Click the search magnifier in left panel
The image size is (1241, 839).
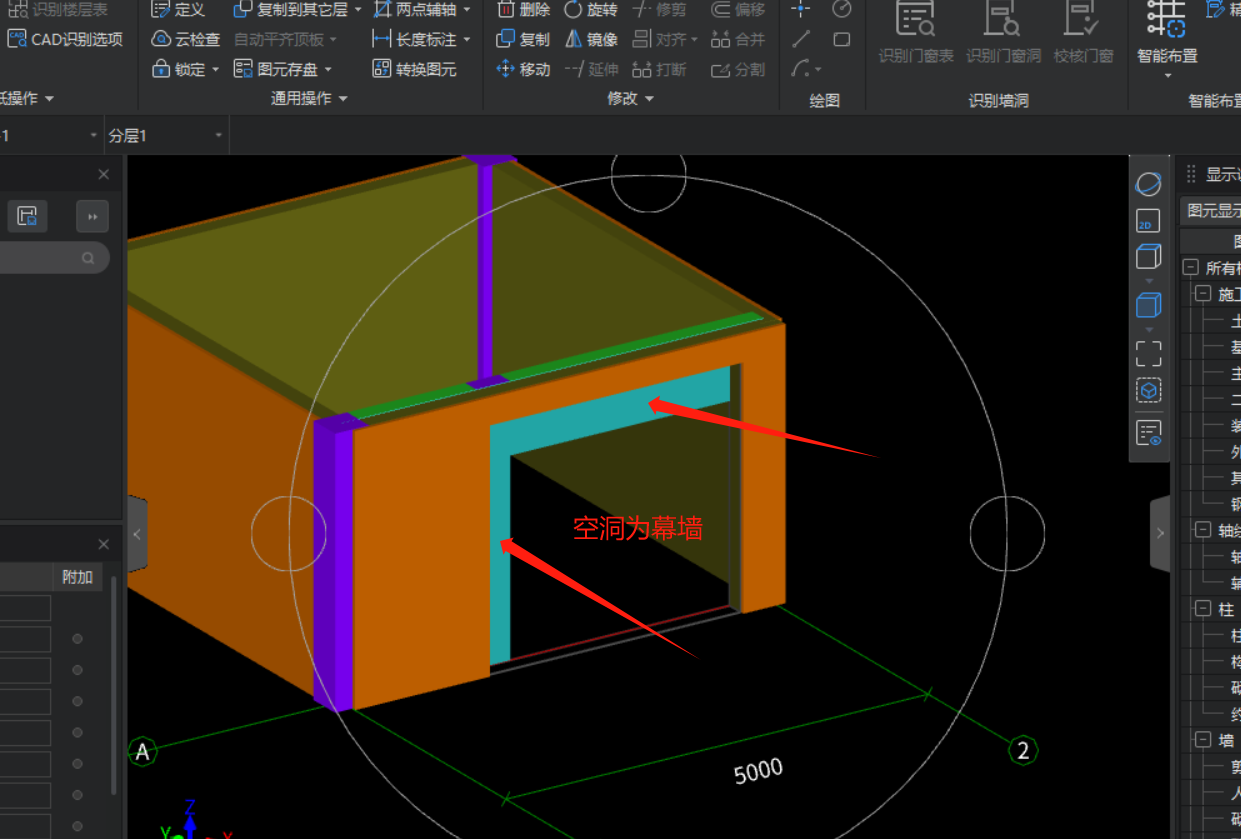pyautogui.click(x=88, y=258)
